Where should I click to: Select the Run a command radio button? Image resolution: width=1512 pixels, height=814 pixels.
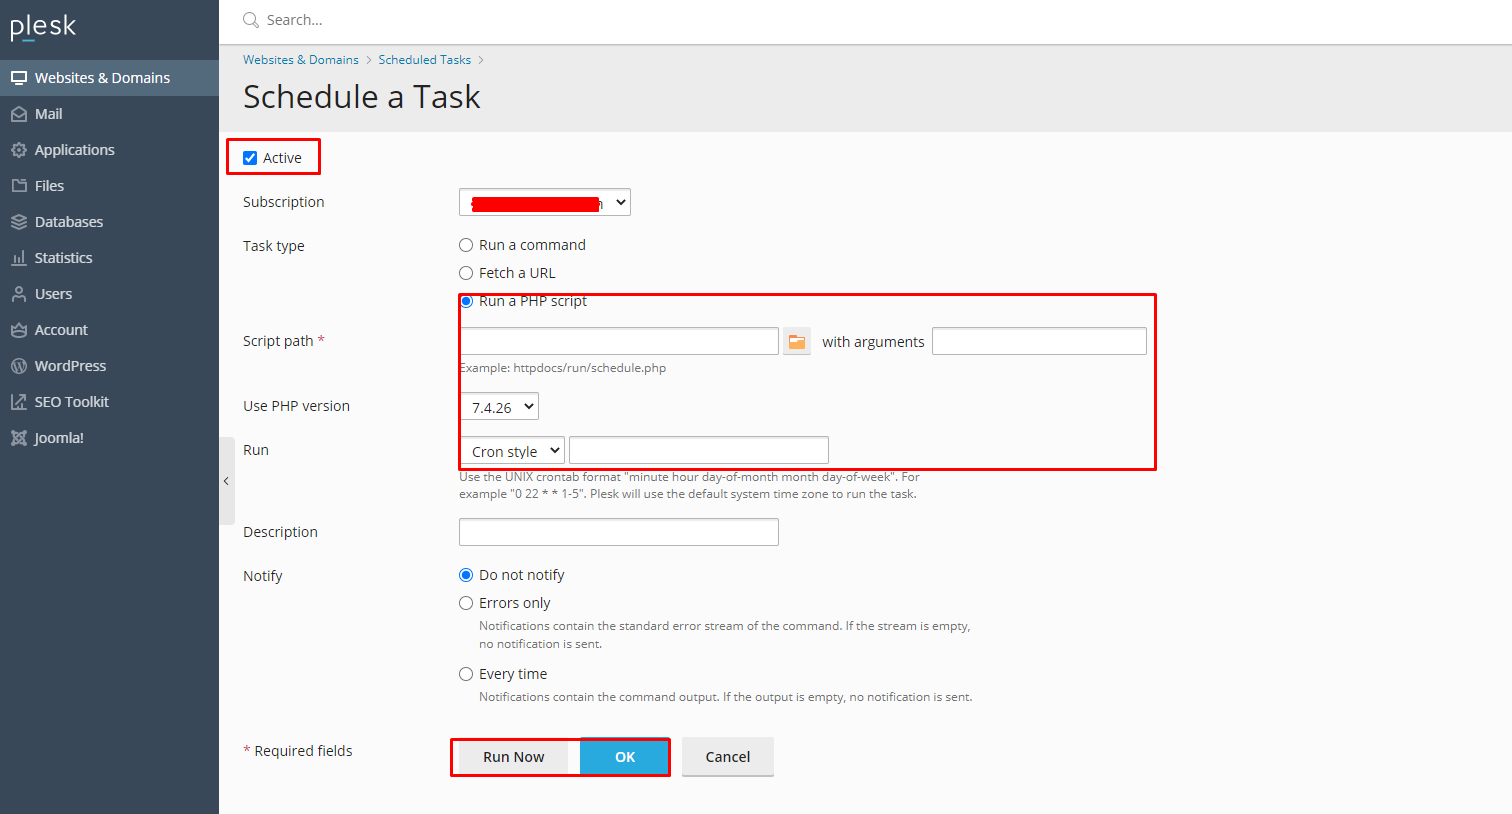(466, 245)
